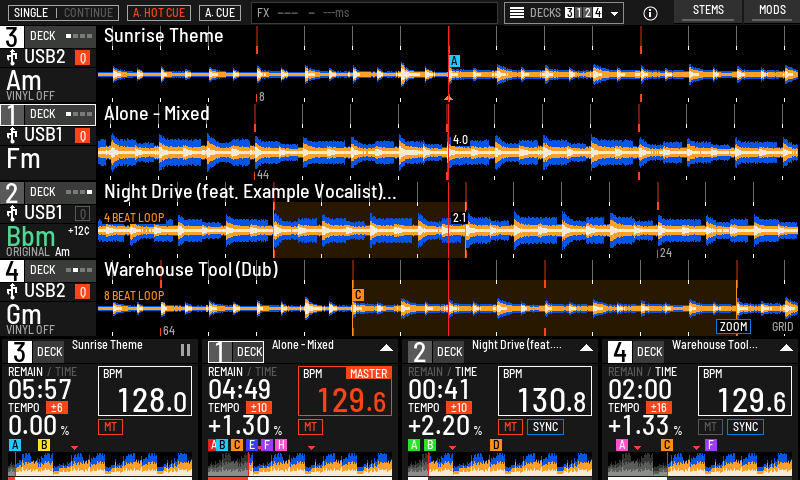Click the deck 4 BPM 129.6 box

point(745,391)
